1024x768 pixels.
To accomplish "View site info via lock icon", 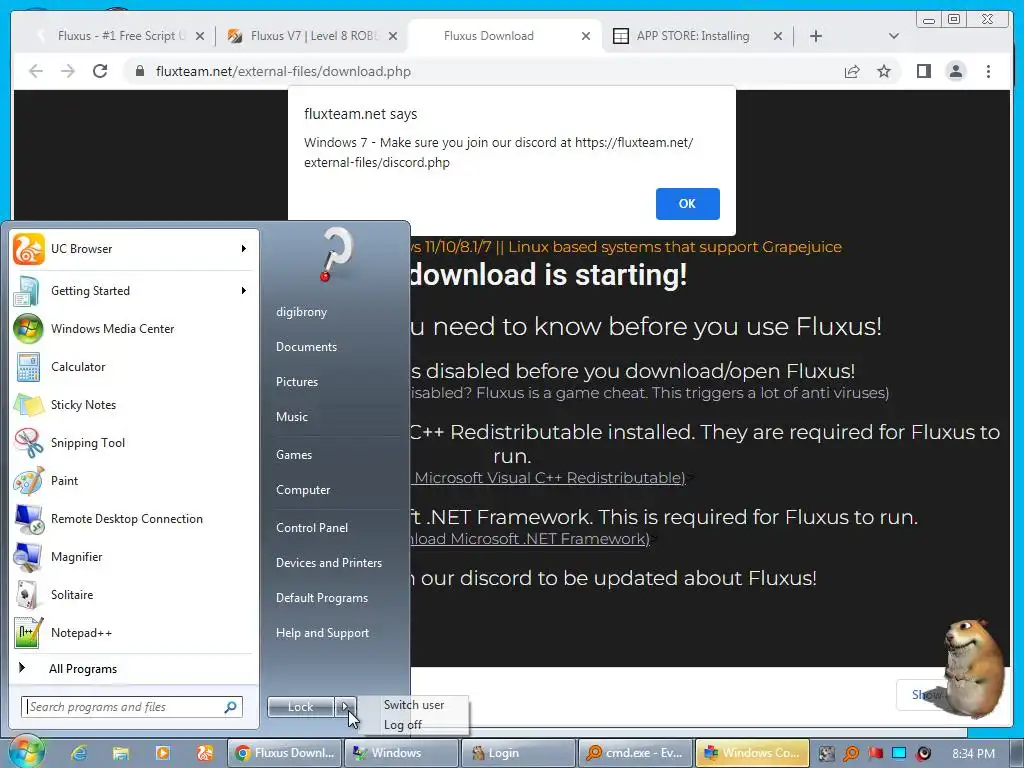I will [139, 71].
